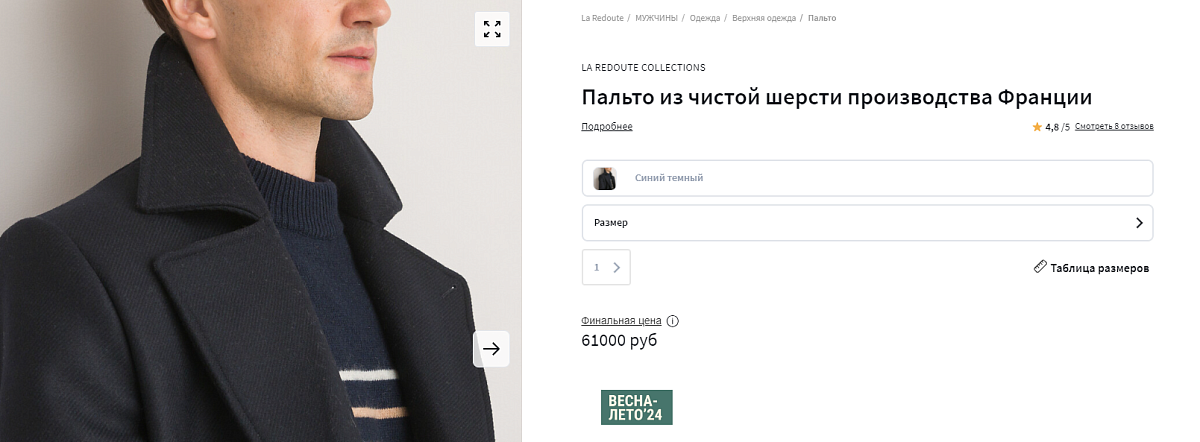The width and height of the screenshot is (1200, 442).
Task: View the 8 customer reviews link
Action: pyautogui.click(x=1114, y=127)
